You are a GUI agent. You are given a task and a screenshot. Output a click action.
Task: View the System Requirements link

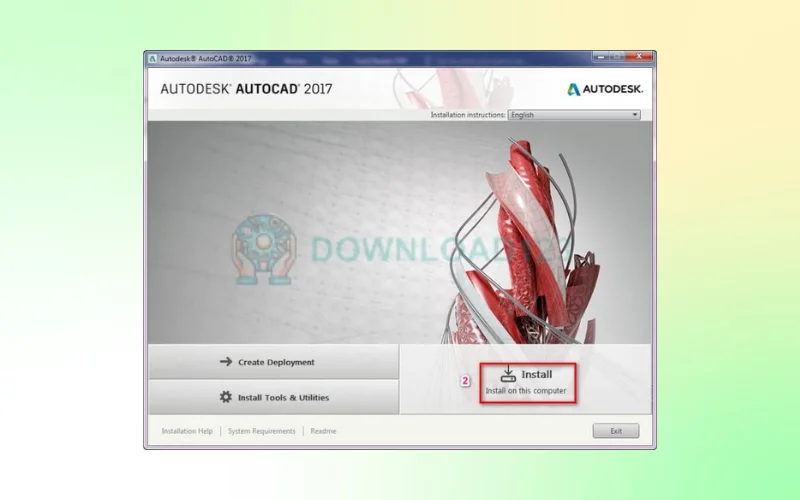click(x=261, y=431)
